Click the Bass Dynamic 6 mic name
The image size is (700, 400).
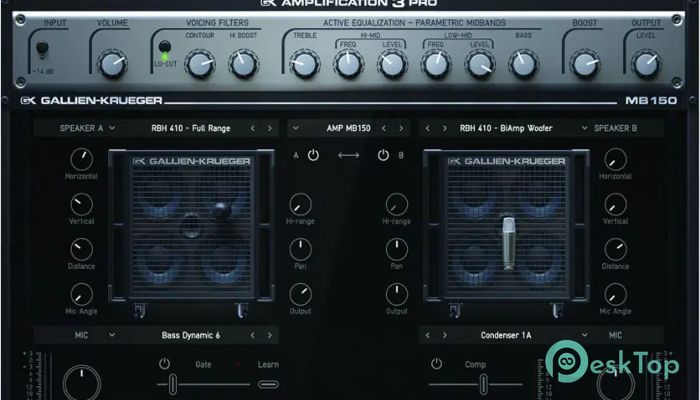click(191, 335)
